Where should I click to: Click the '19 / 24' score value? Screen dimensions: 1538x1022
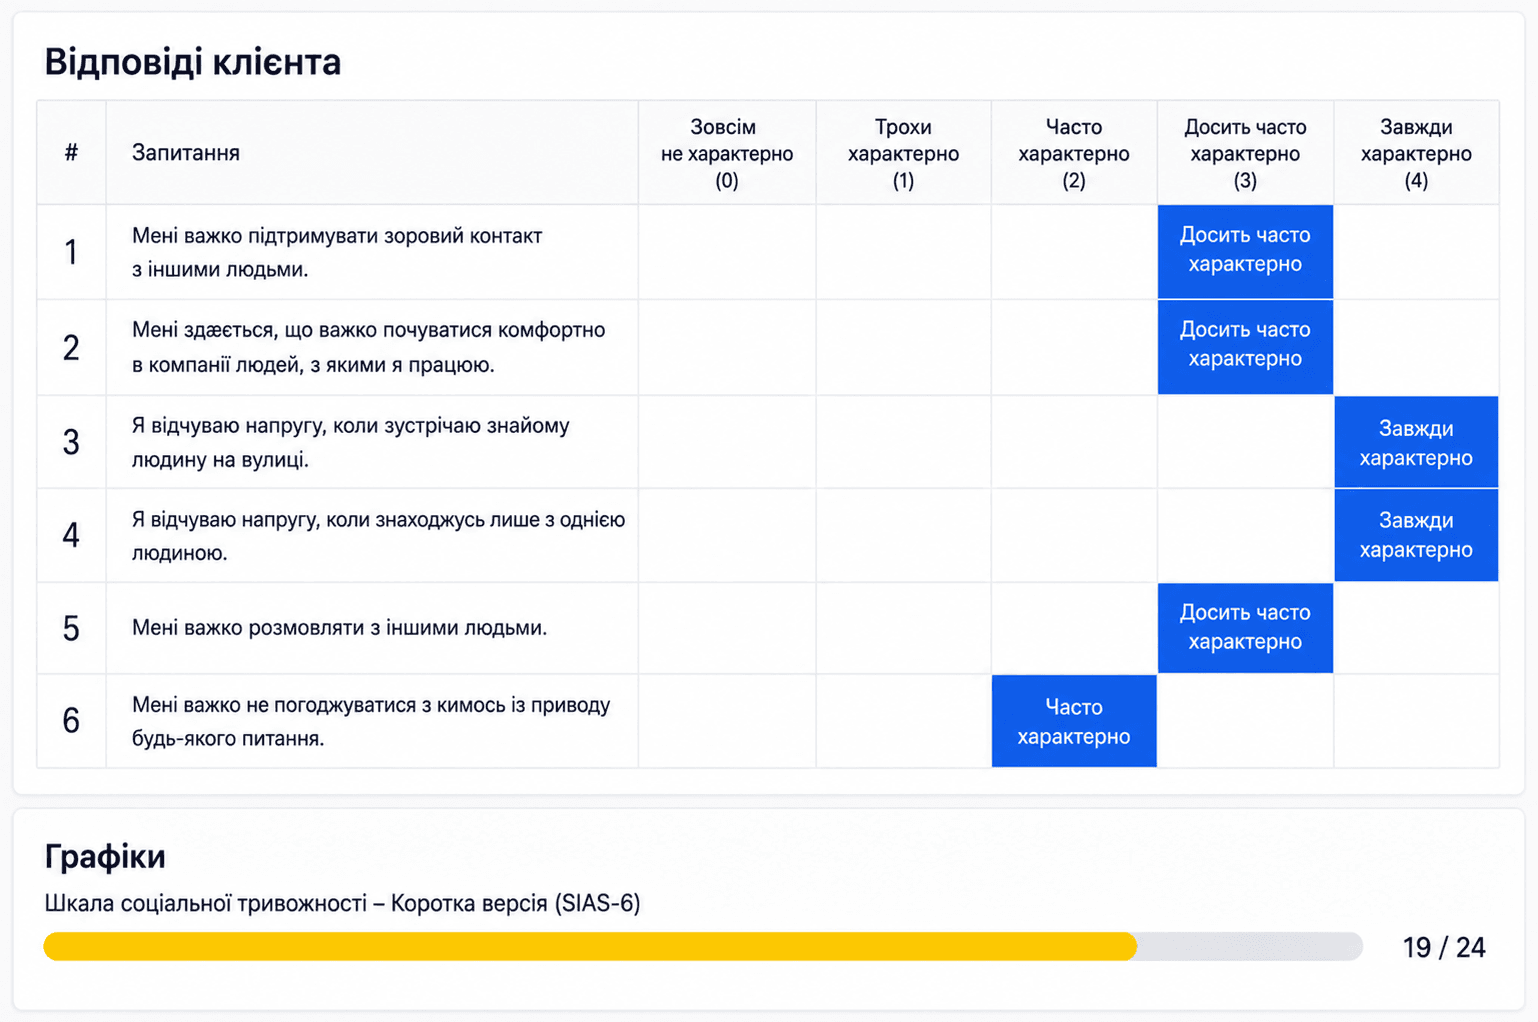pos(1444,947)
